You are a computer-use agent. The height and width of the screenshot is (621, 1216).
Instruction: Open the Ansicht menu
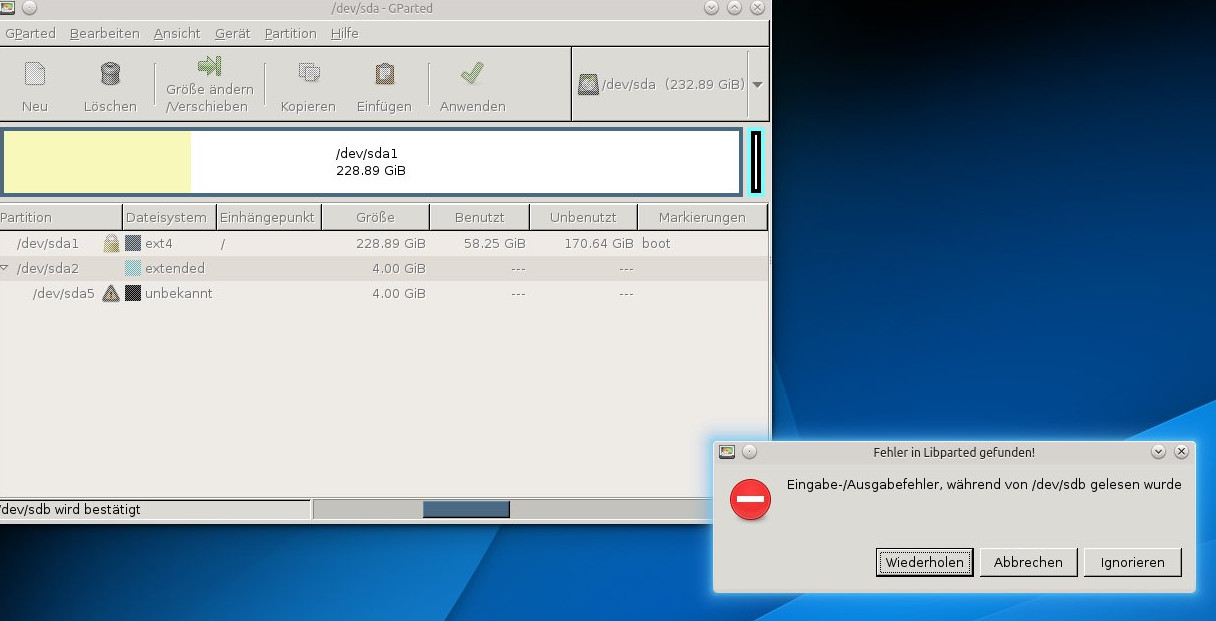coord(177,33)
